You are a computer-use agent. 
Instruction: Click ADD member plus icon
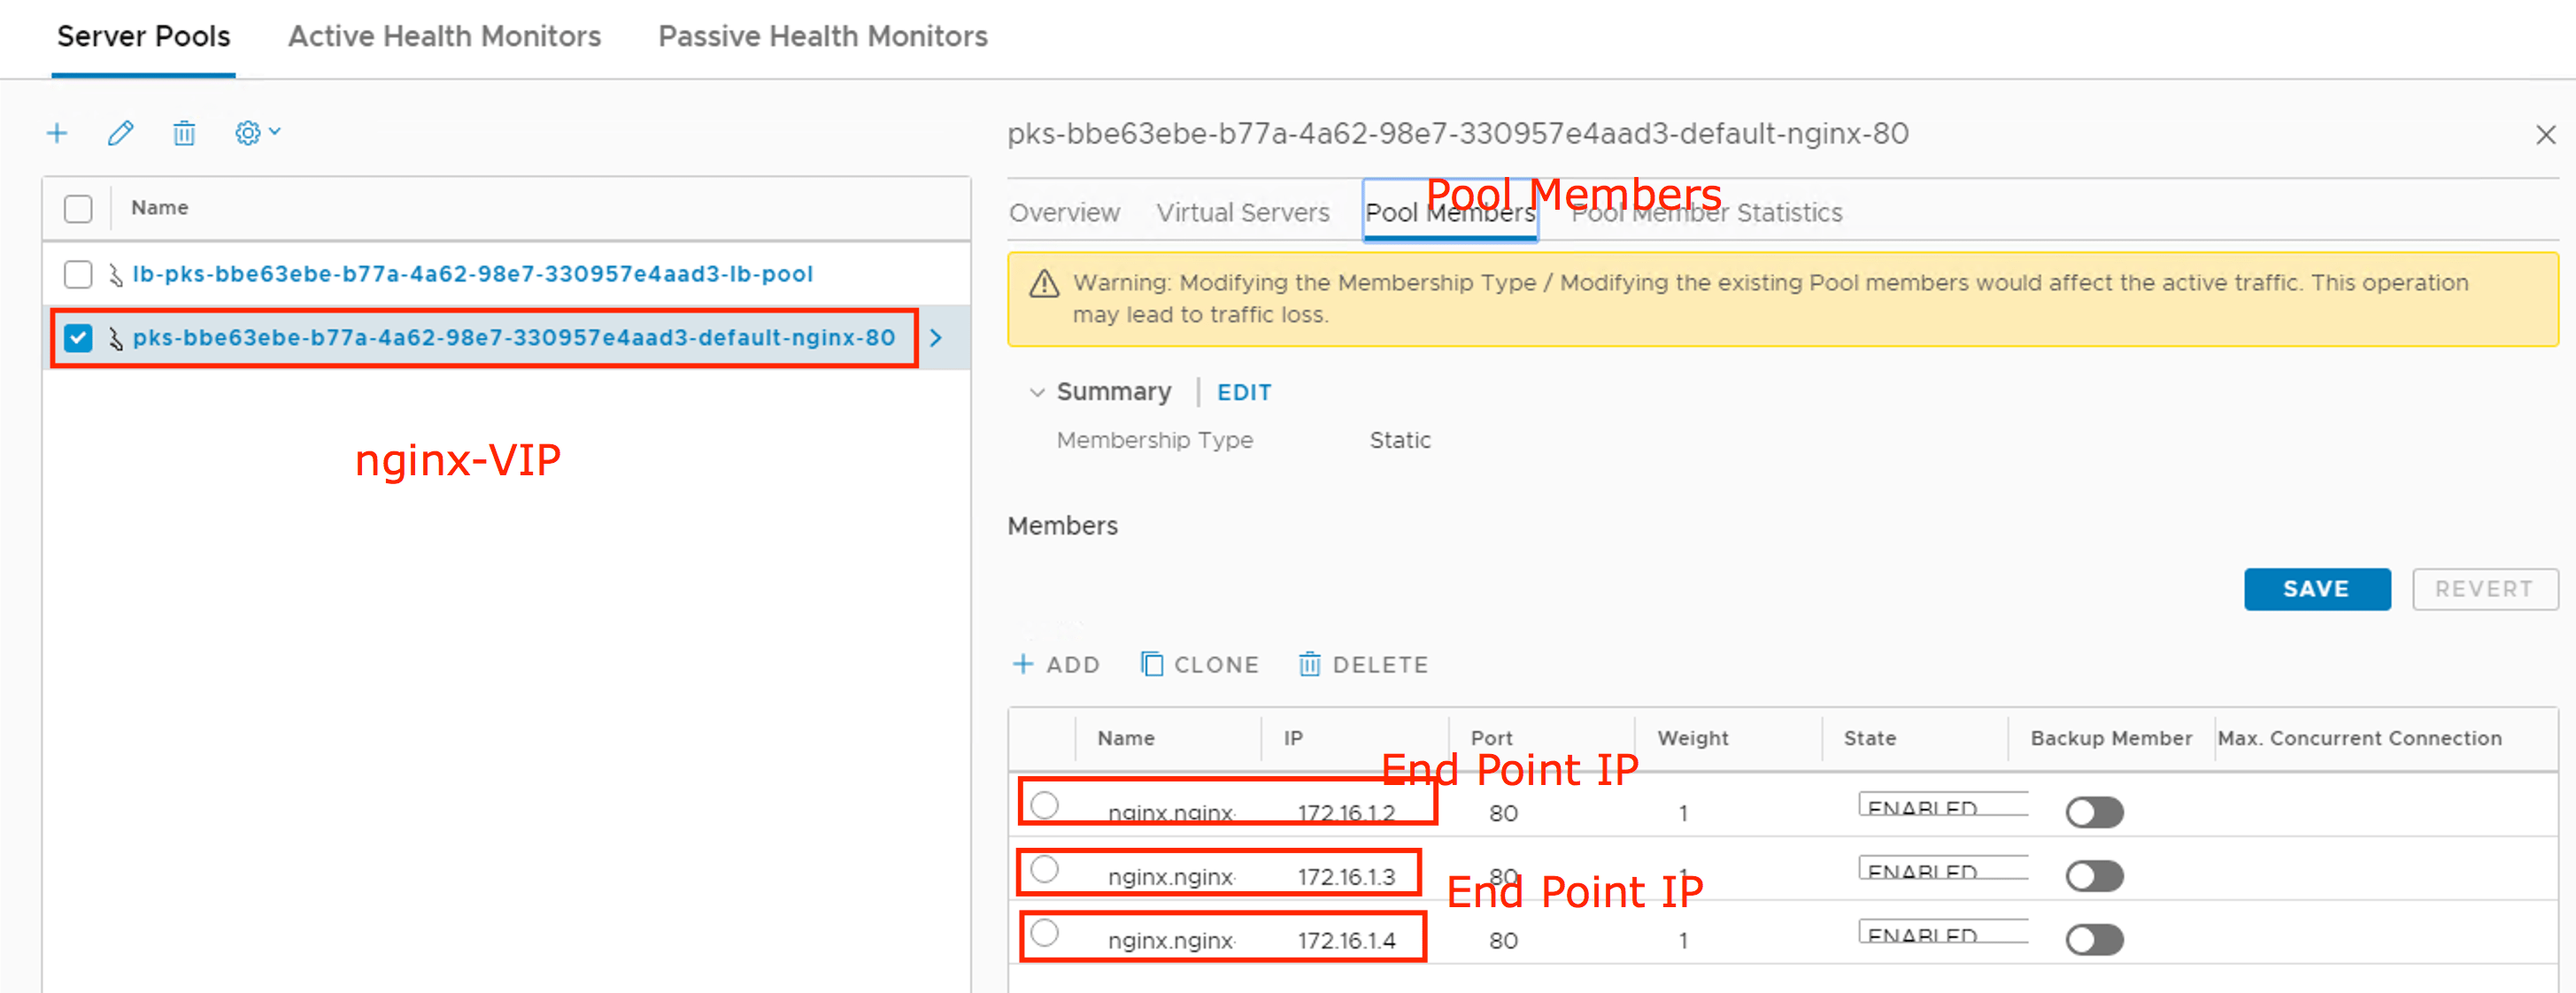pyautogui.click(x=1023, y=664)
